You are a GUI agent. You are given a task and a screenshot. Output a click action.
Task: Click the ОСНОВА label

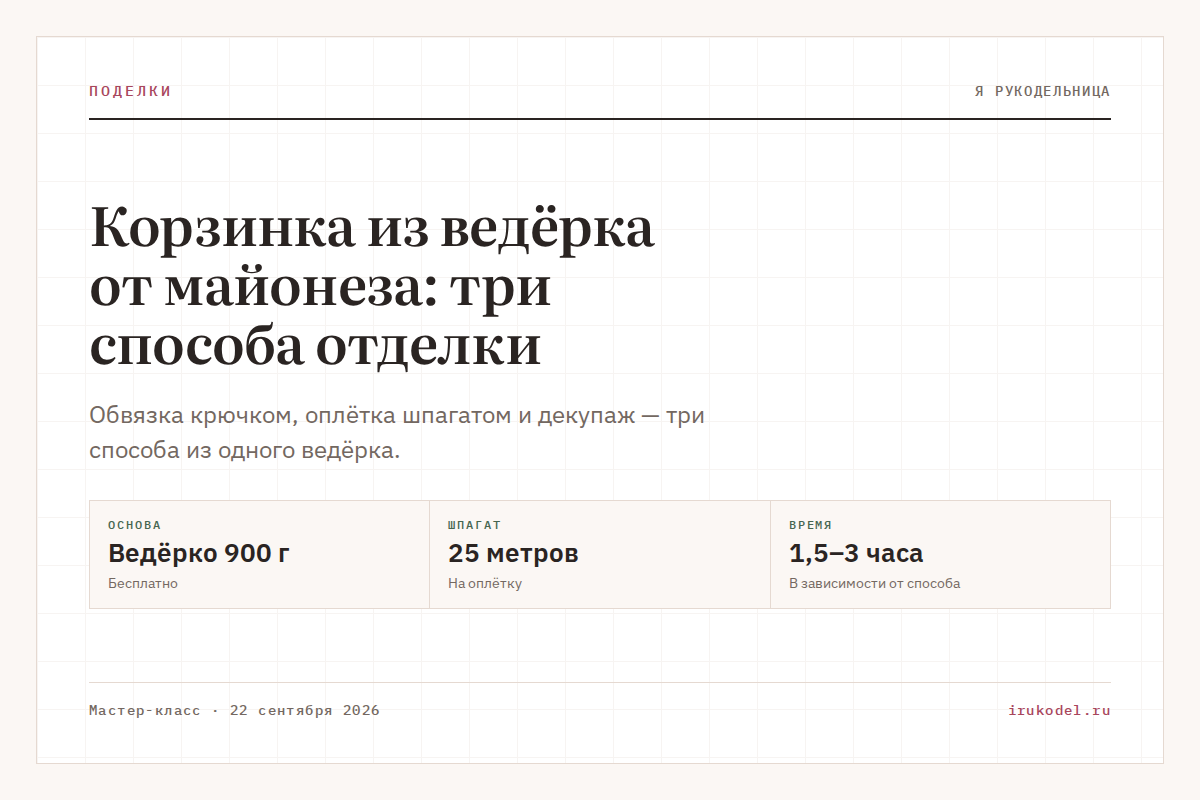[x=134, y=525]
